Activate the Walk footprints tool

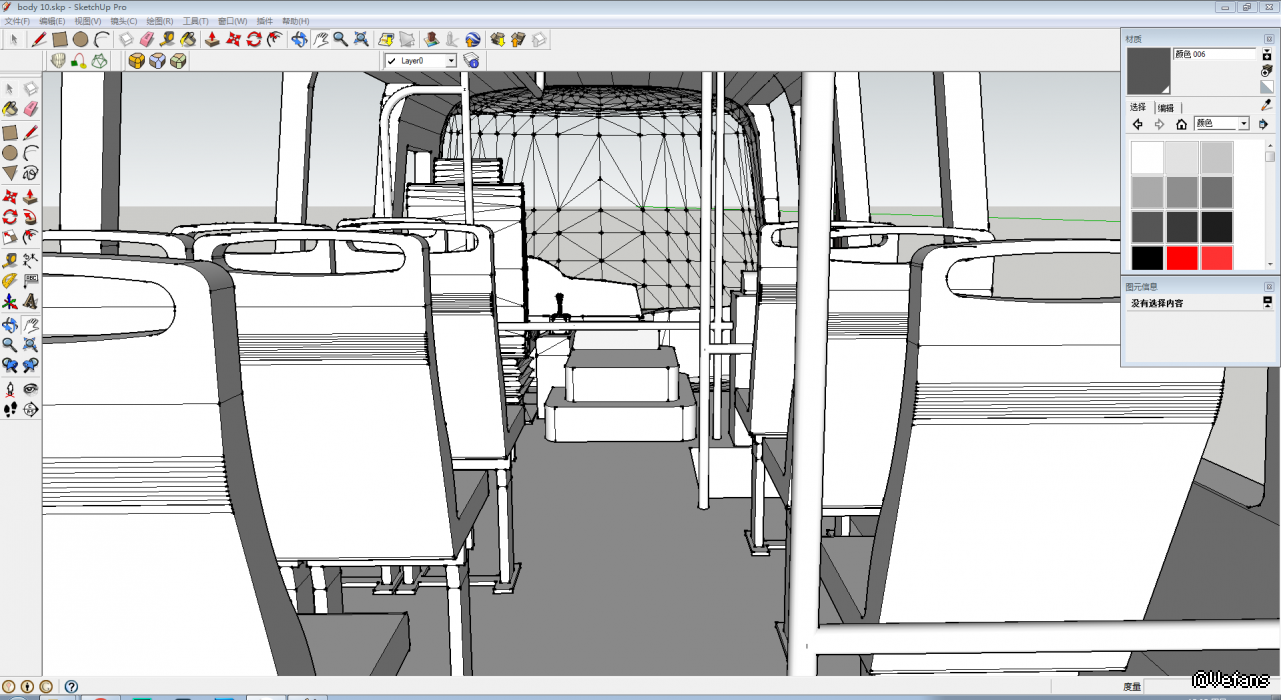[x=10, y=409]
